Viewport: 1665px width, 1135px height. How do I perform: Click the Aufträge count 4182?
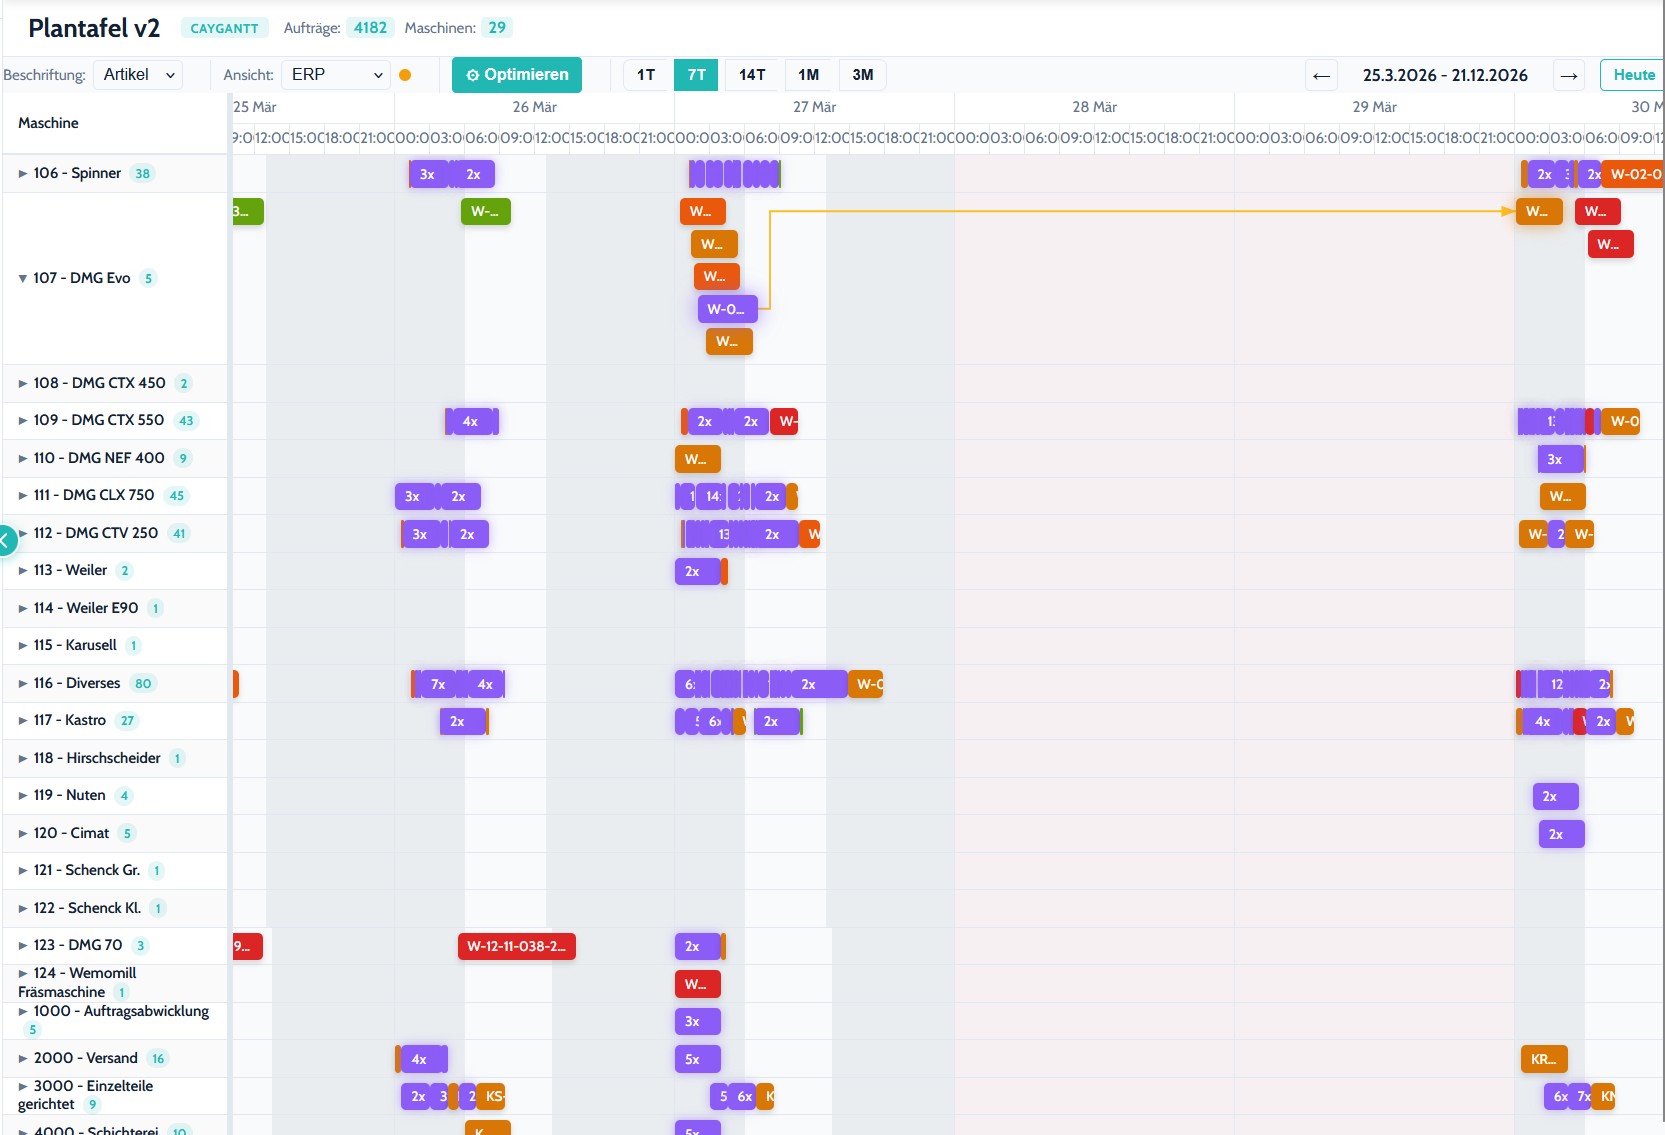coord(370,28)
